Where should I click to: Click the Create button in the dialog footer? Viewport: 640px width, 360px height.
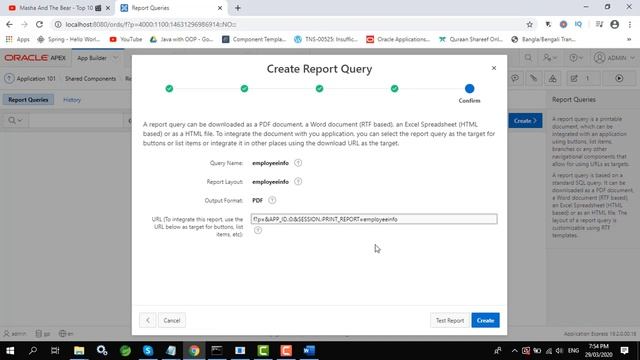click(485, 320)
